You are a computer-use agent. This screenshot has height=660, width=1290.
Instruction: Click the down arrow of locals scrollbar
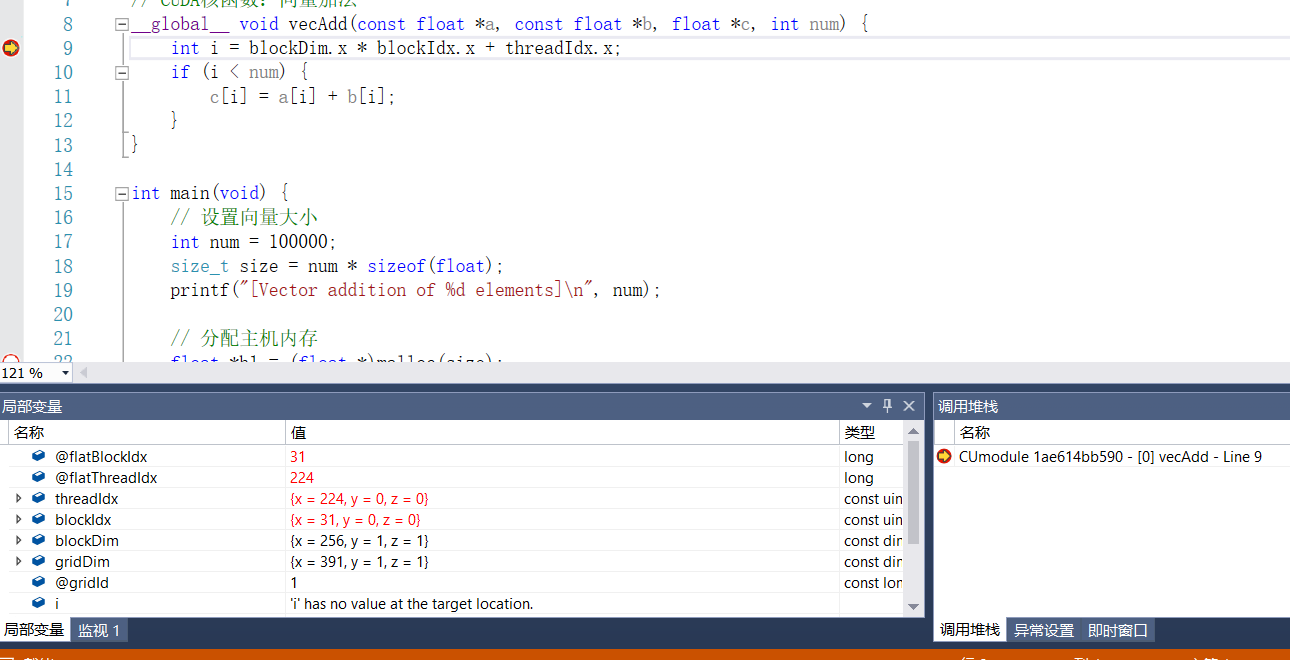click(913, 607)
